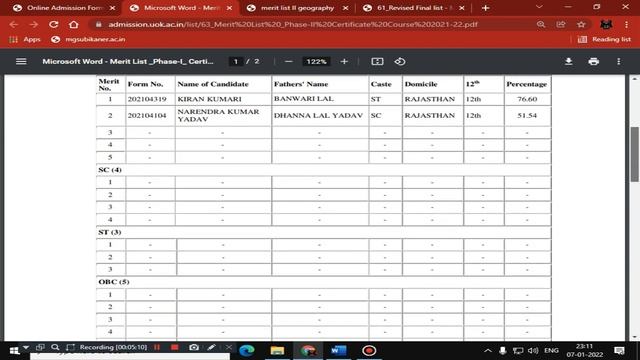The image size is (640, 360).
Task: Open the browser home page
Action: point(73,24)
